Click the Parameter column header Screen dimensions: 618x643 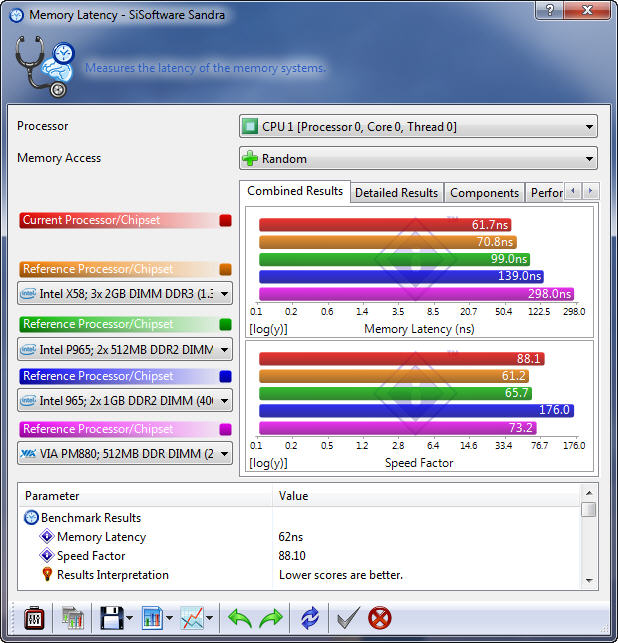(x=145, y=496)
